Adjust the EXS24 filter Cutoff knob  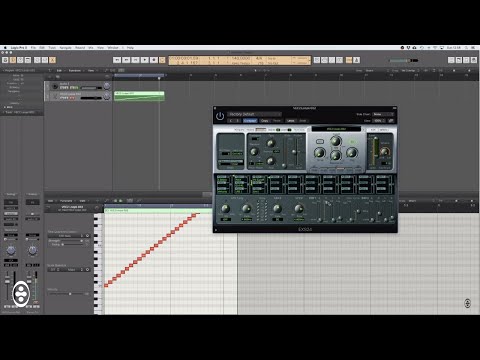336,141
